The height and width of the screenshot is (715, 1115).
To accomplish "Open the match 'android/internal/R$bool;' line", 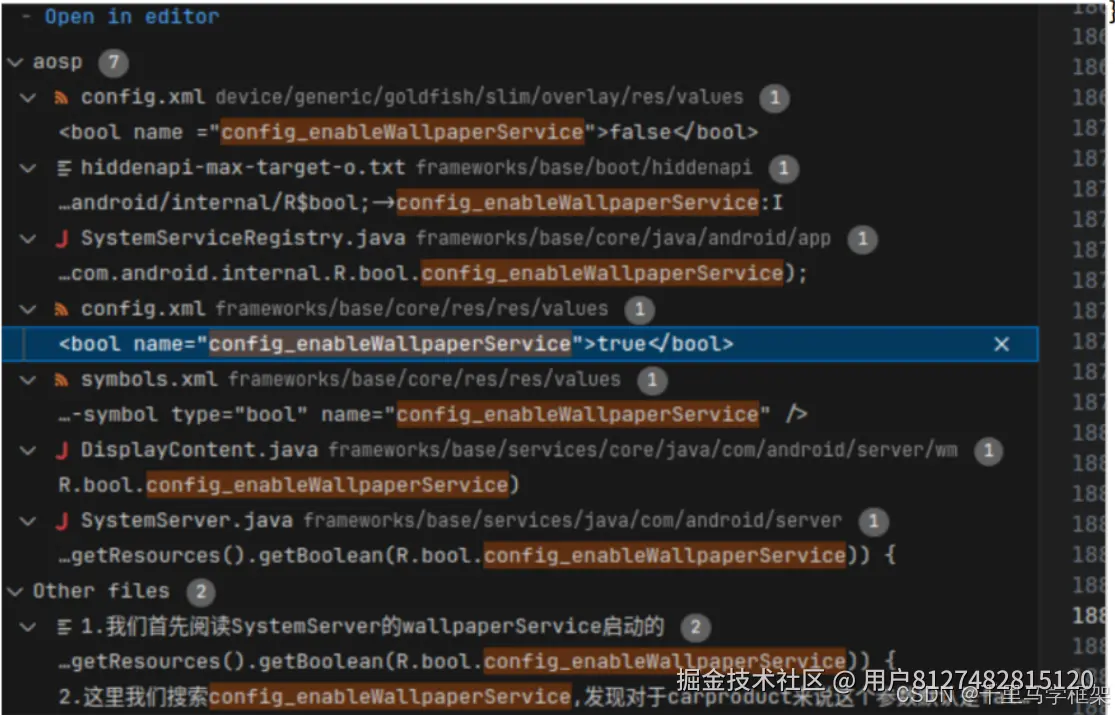I will point(420,203).
